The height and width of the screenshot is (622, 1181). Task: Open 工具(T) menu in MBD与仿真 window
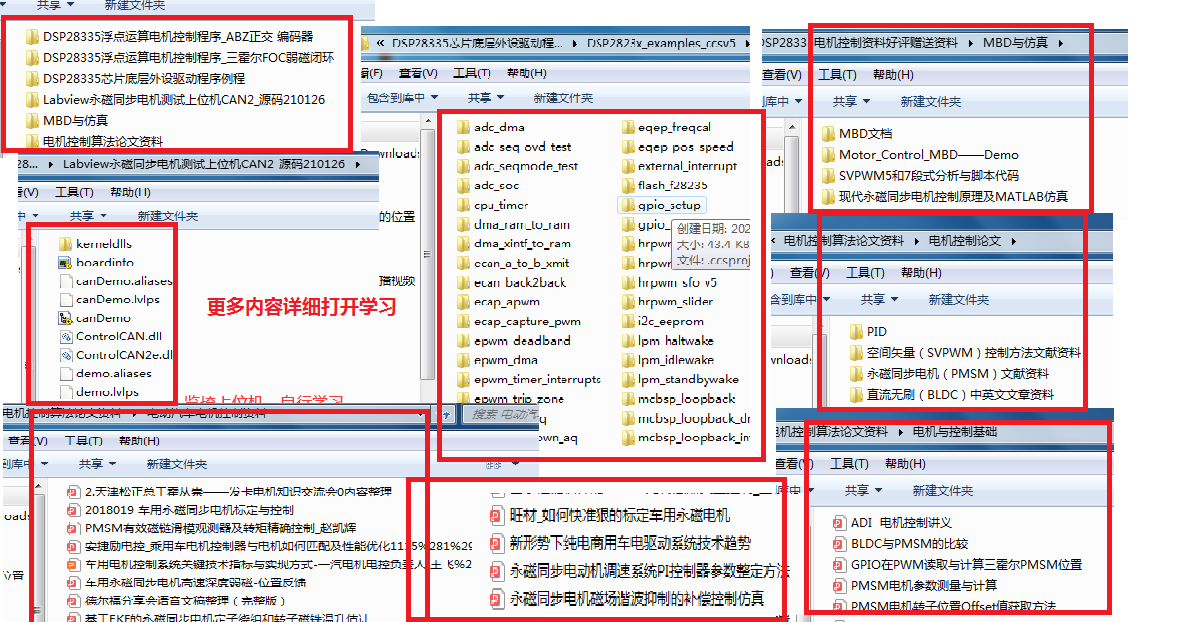(838, 75)
